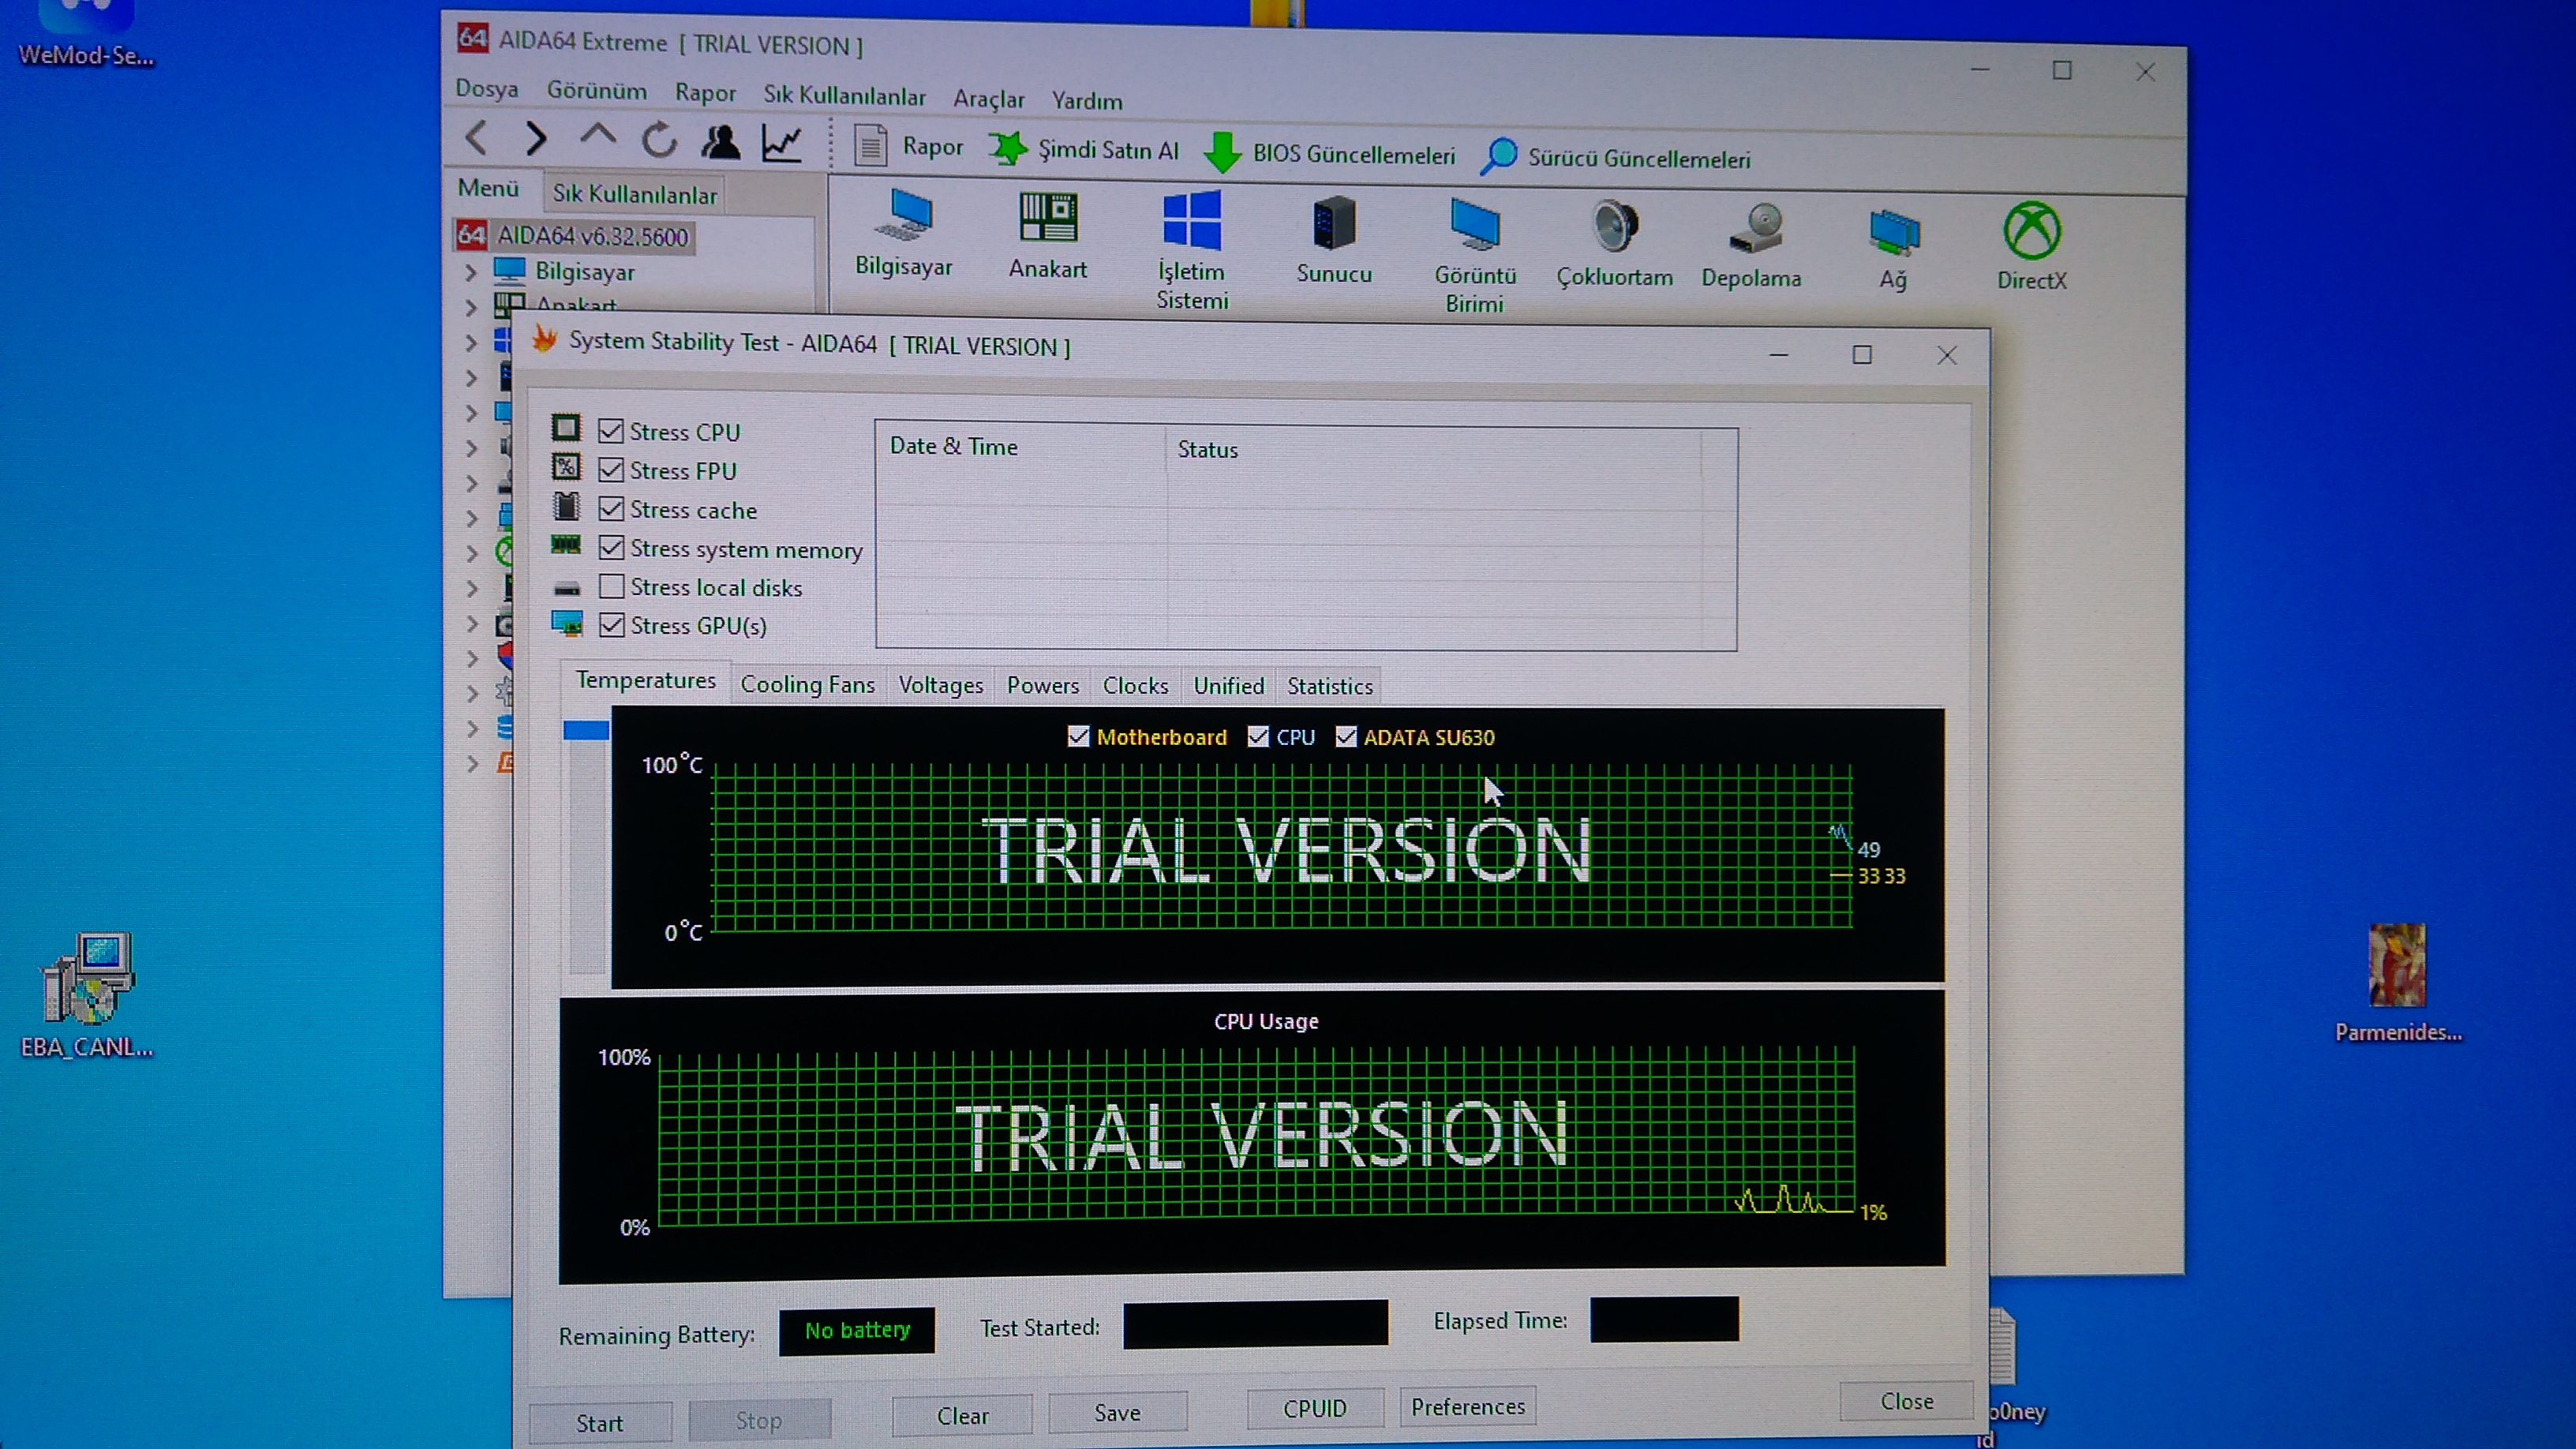This screenshot has height=1449, width=2576.
Task: Uncheck Stress GPU(s) option
Action: [611, 625]
